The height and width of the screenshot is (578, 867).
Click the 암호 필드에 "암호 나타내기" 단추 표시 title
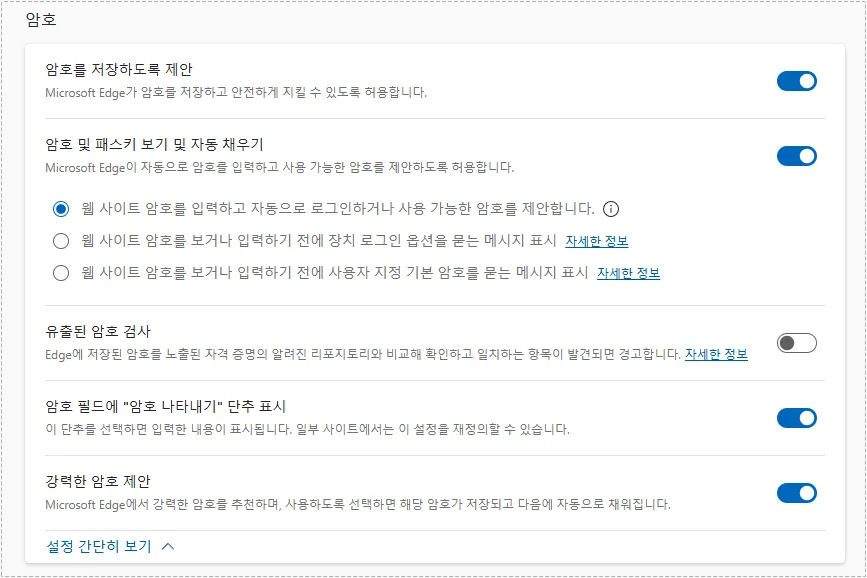point(165,407)
